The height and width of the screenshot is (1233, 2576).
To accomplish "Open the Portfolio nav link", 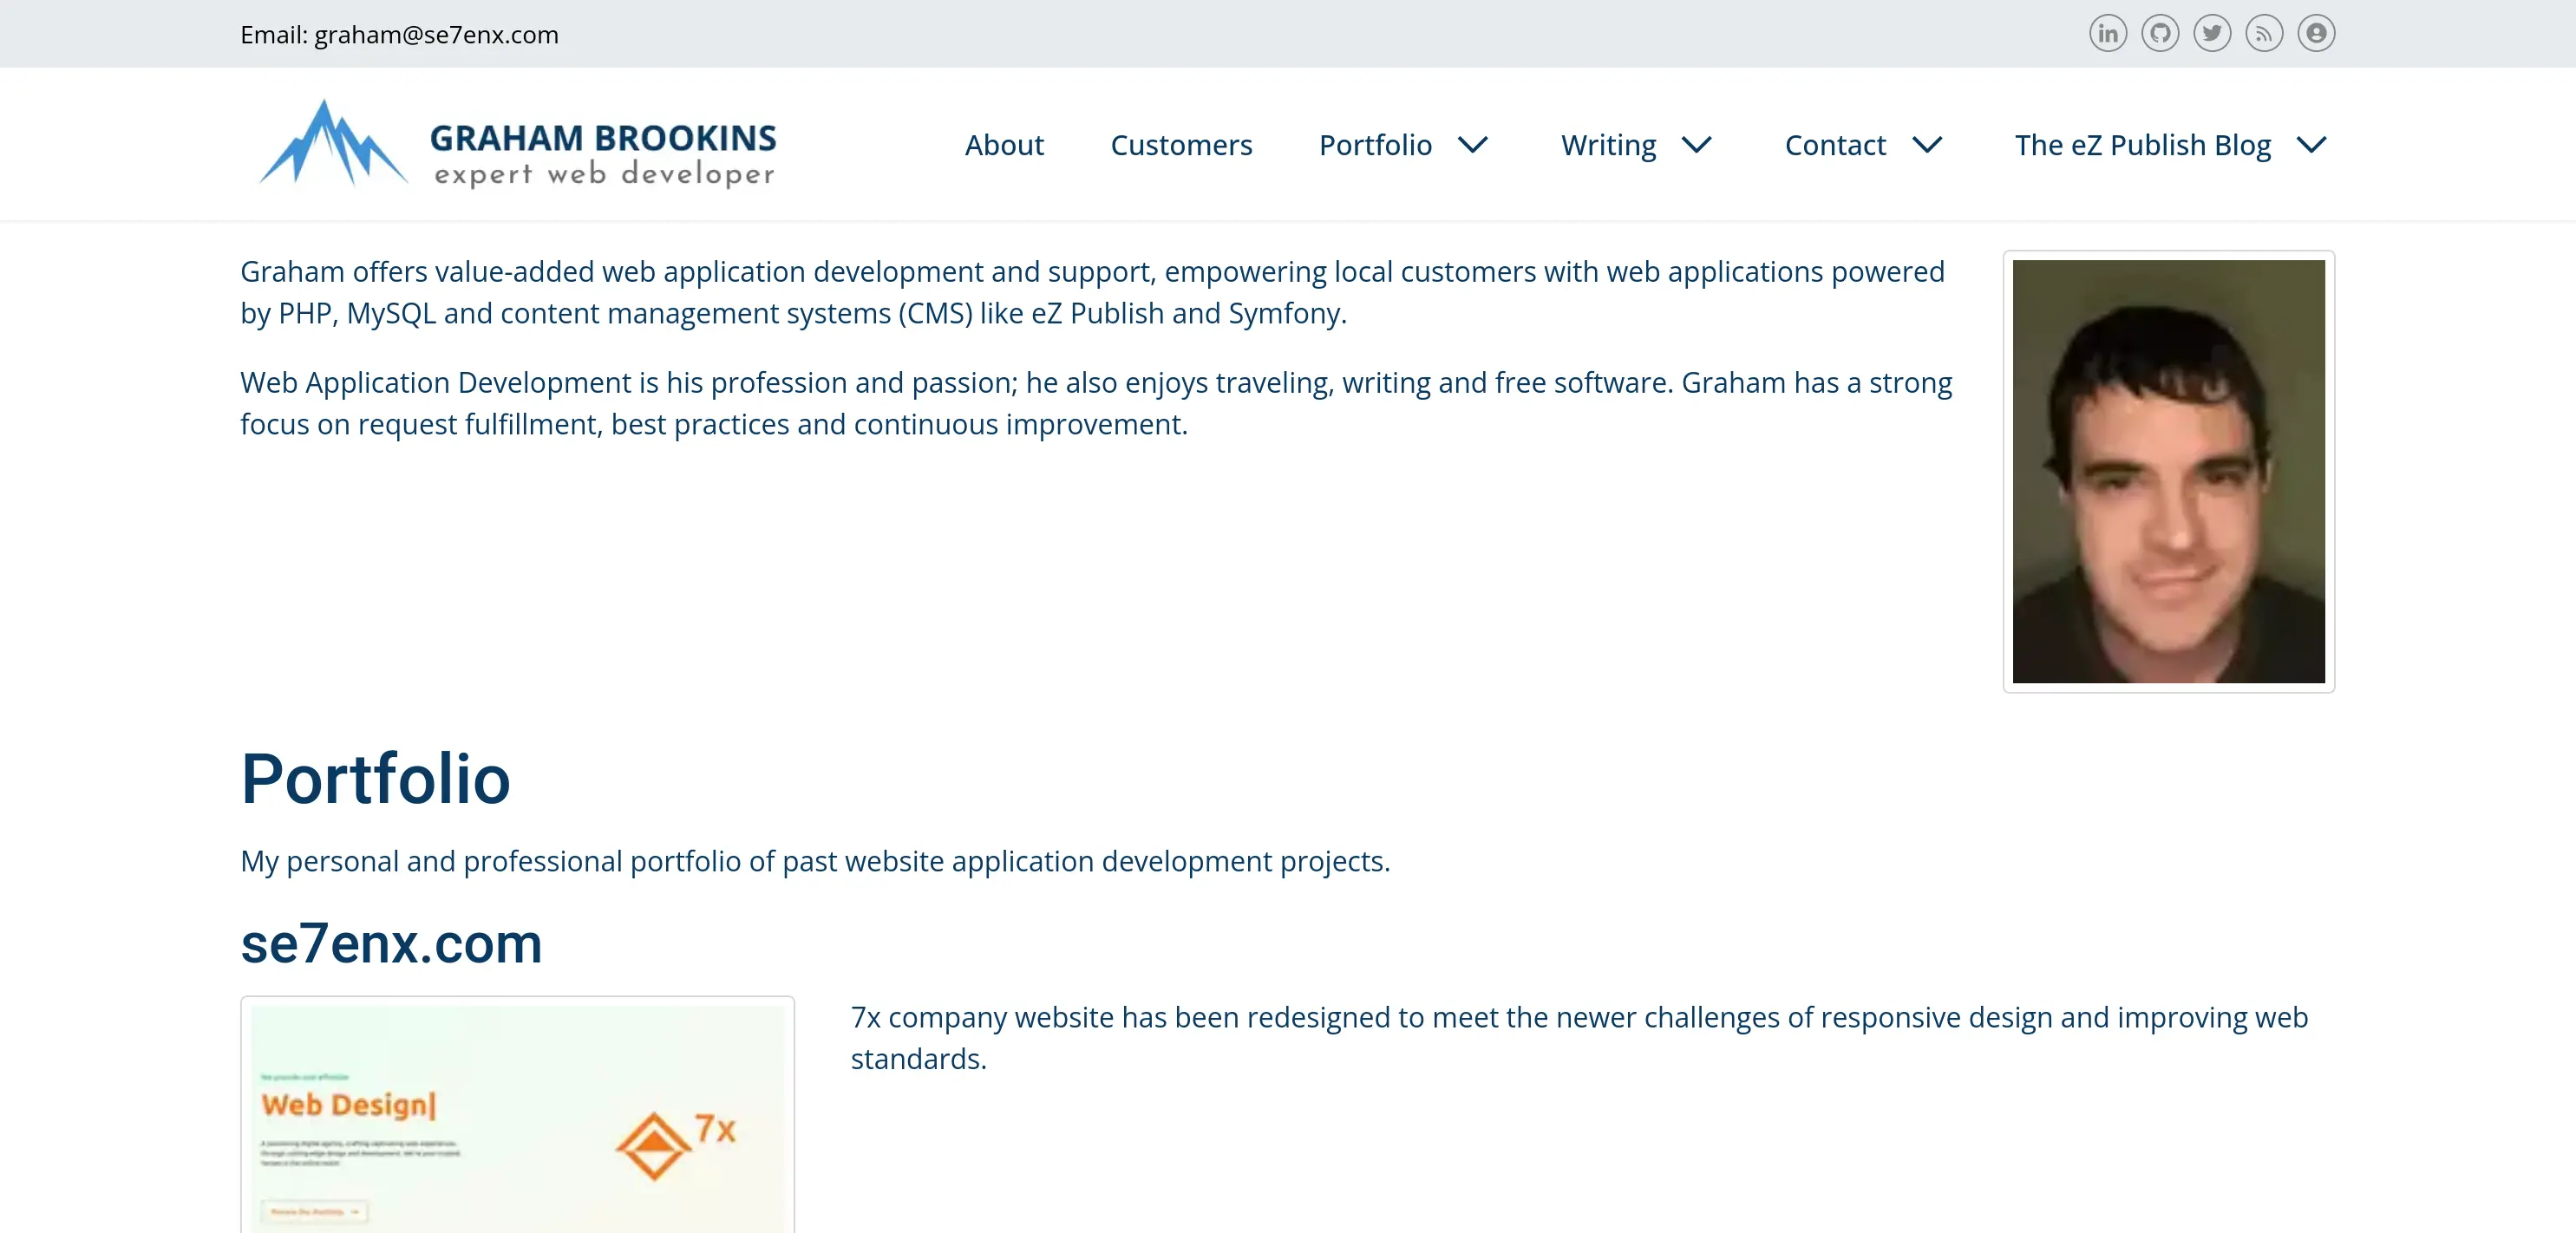I will click(1375, 145).
